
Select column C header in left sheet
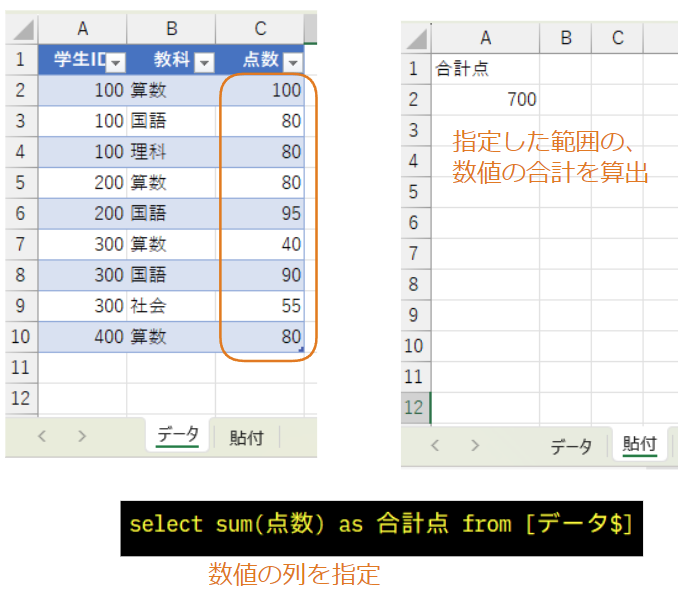point(260,29)
